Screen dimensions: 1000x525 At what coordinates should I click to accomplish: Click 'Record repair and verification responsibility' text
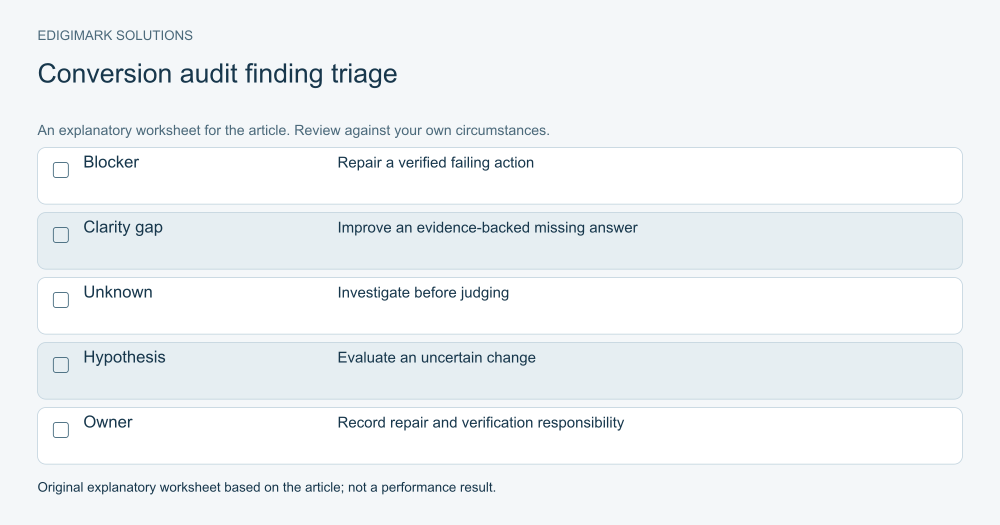480,423
